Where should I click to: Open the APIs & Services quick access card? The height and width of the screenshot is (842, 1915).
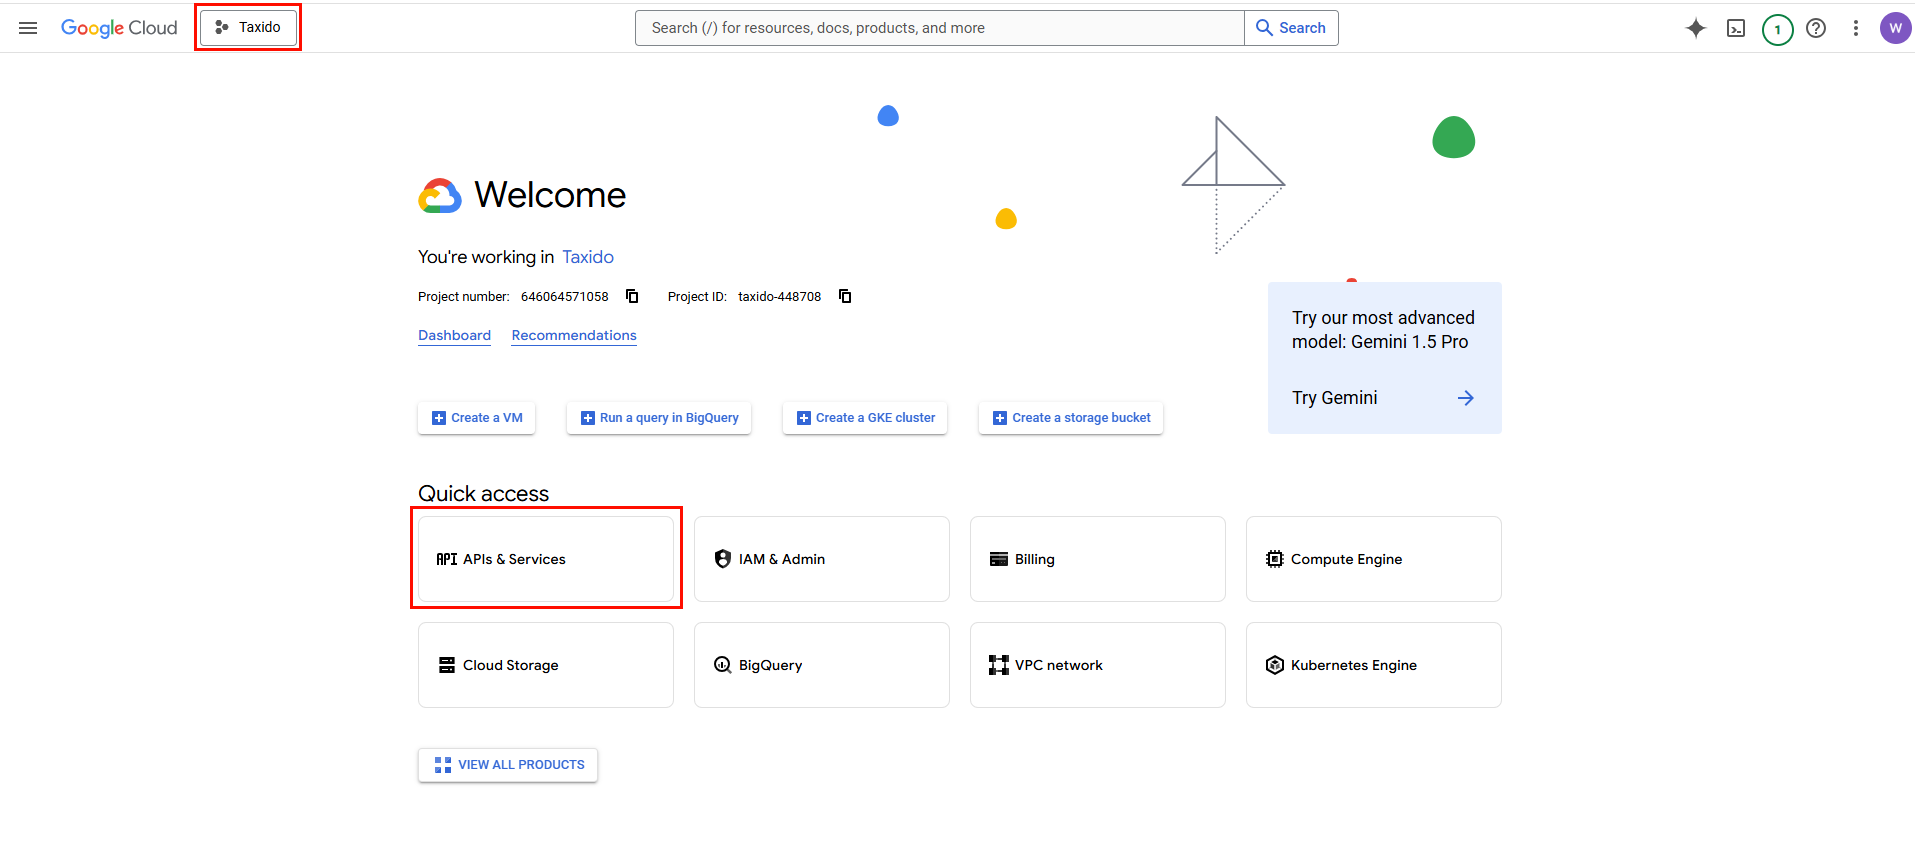tap(546, 559)
